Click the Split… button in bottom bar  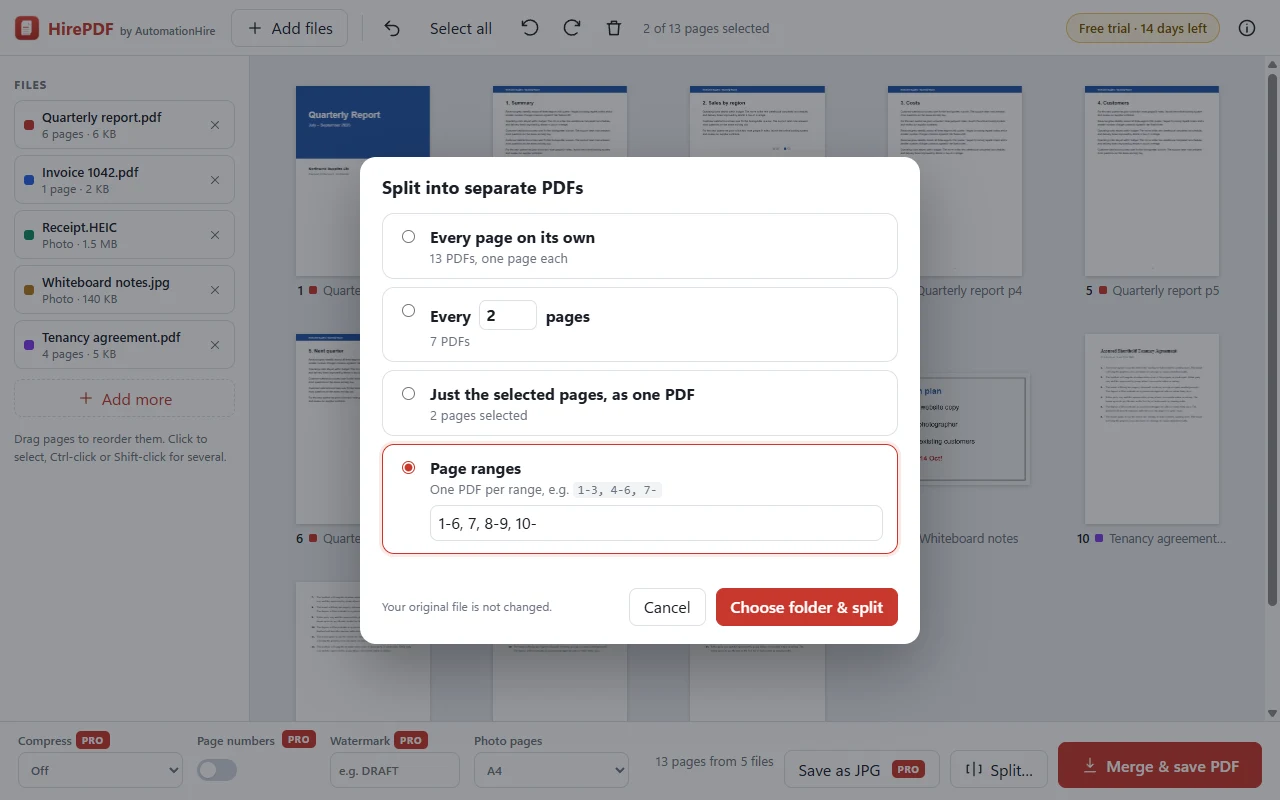pyautogui.click(x=999, y=770)
